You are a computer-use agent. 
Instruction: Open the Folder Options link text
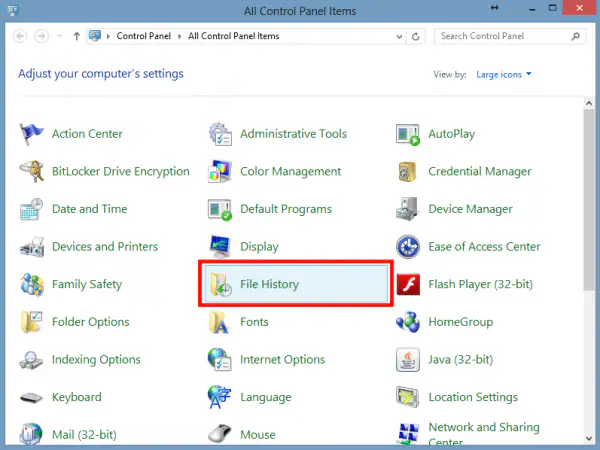91,322
